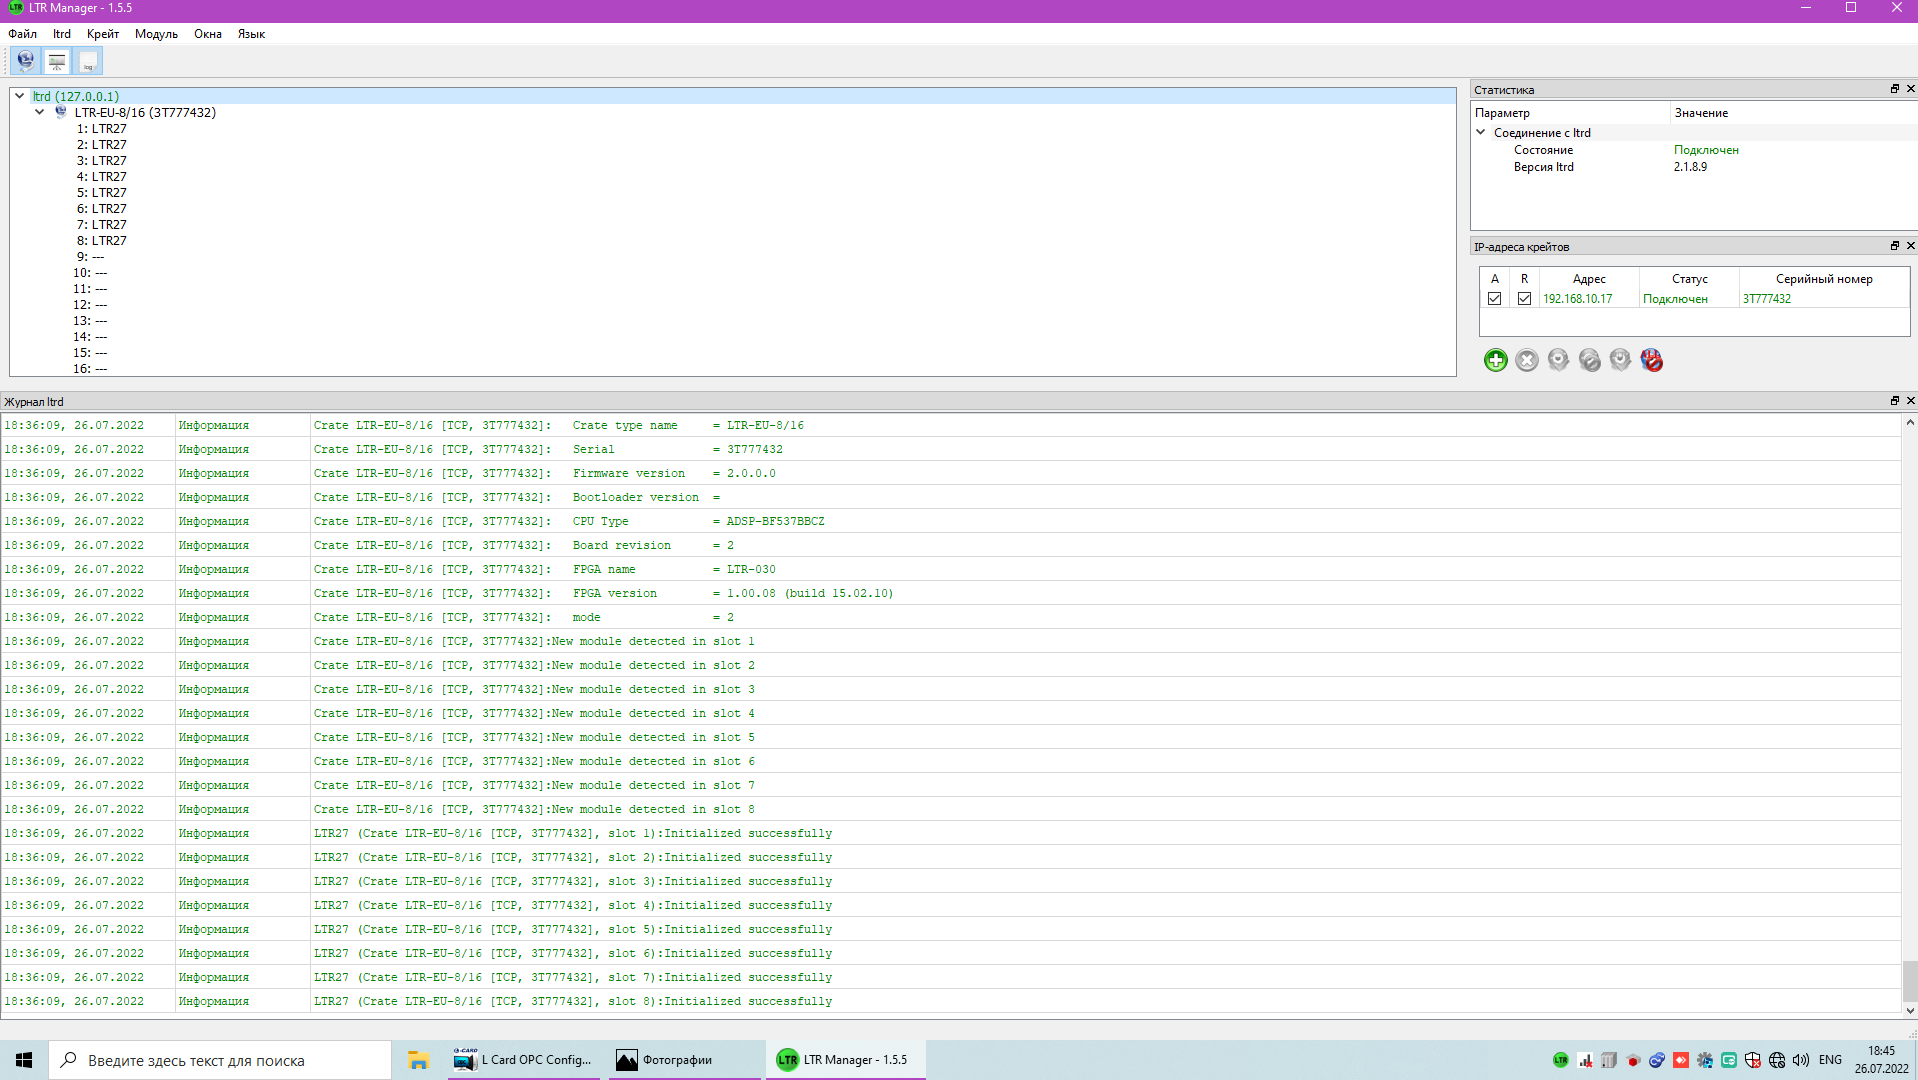The image size is (1918, 1080).
Task: Click the second toolbar icon with monitor
Action: pos(57,61)
